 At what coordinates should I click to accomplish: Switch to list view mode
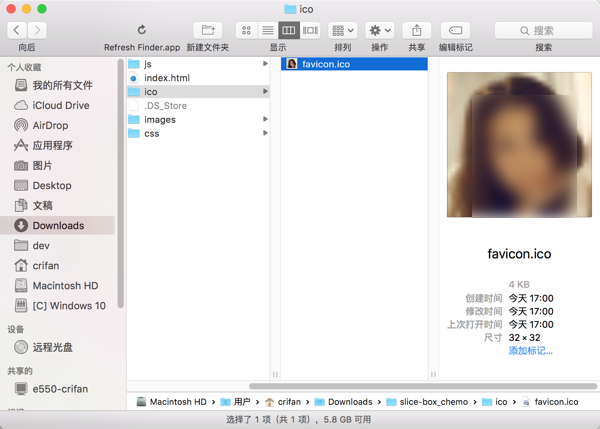(x=268, y=30)
